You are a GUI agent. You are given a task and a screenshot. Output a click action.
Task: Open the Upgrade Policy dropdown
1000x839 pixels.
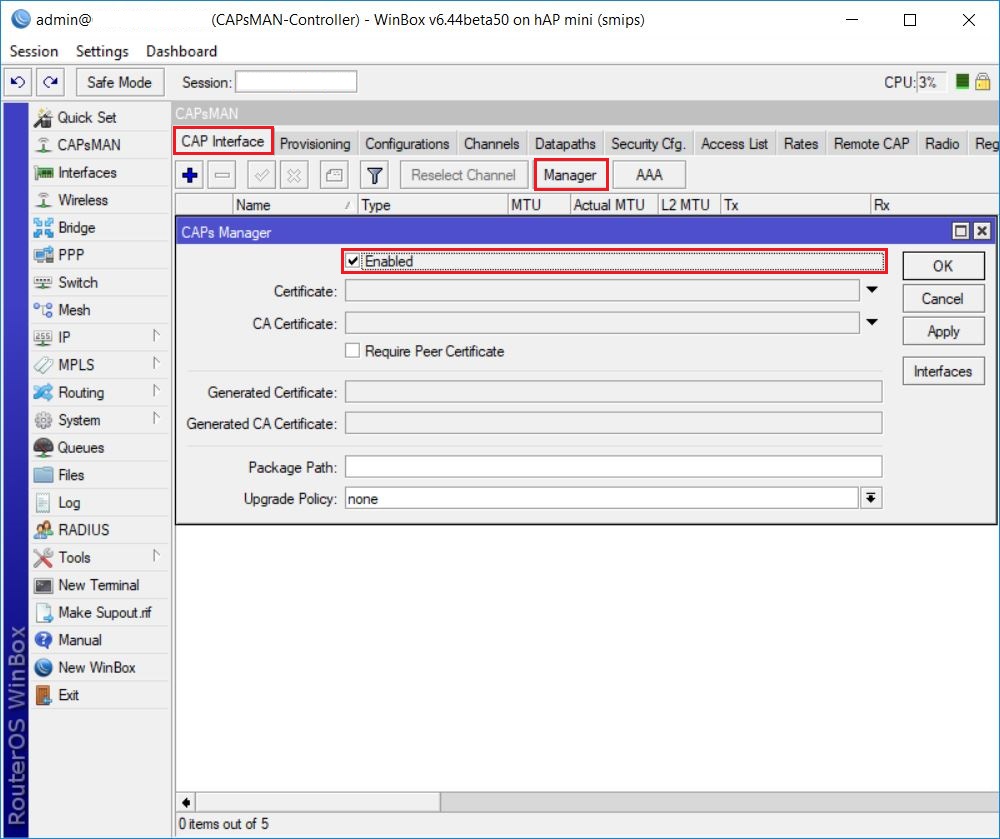point(871,498)
